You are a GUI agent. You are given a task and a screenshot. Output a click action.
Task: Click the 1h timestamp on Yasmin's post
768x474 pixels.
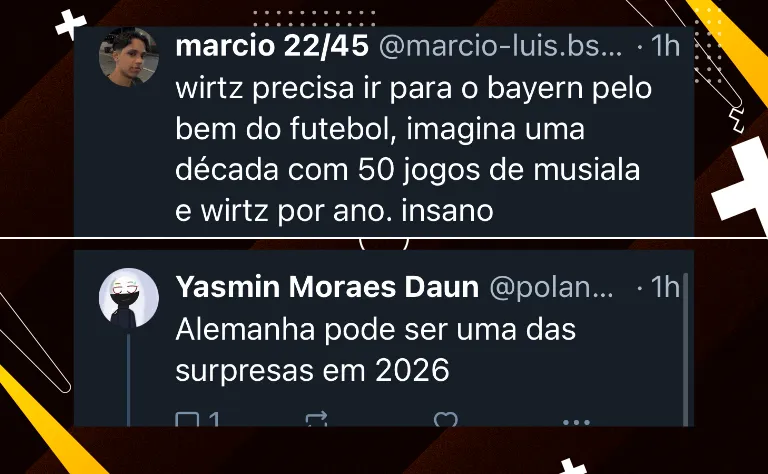pos(665,287)
